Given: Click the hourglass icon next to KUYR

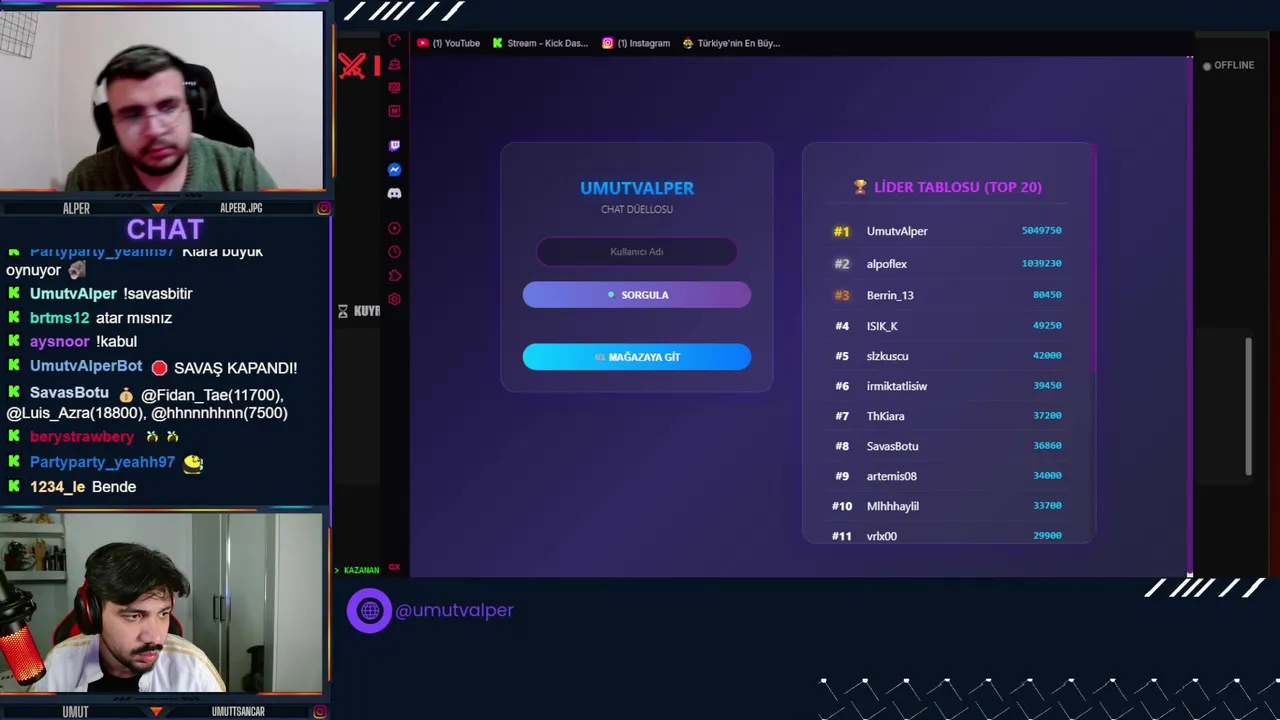Looking at the screenshot, I should click(343, 311).
